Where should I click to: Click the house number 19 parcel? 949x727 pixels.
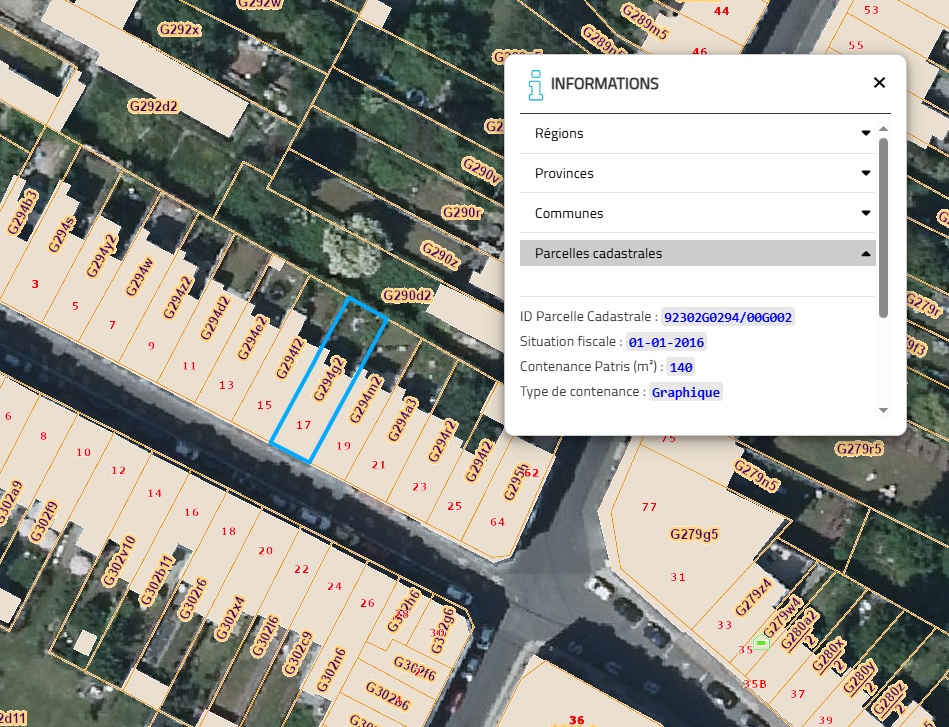pos(344,446)
